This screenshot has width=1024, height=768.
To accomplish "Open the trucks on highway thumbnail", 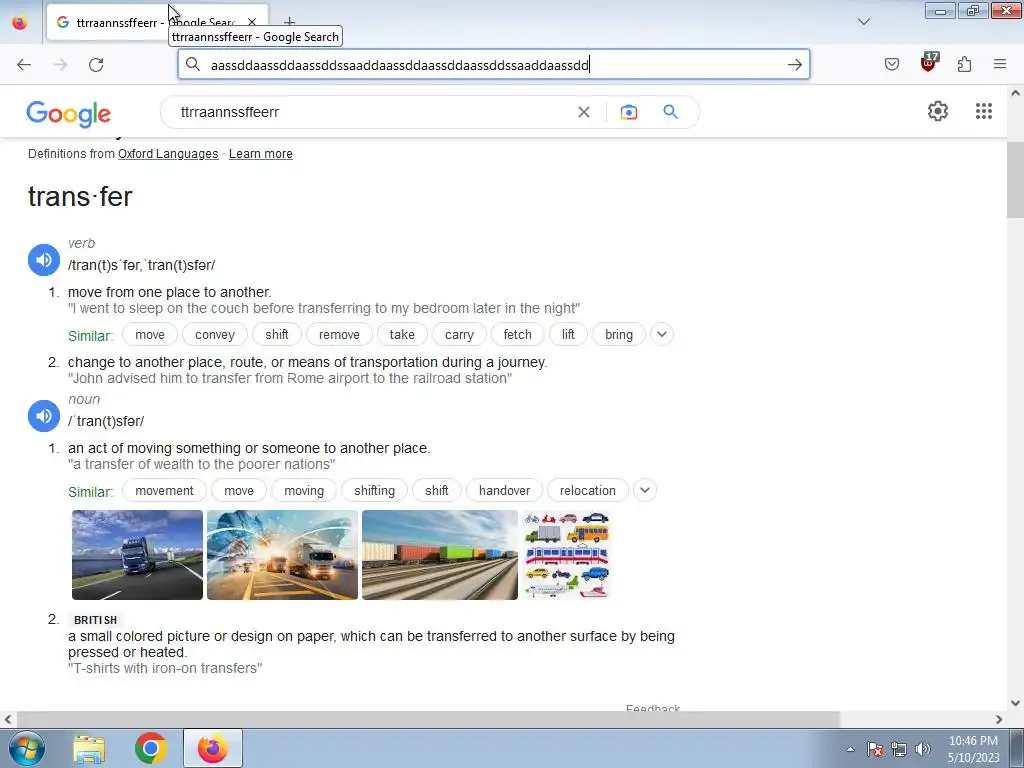I will coord(282,555).
